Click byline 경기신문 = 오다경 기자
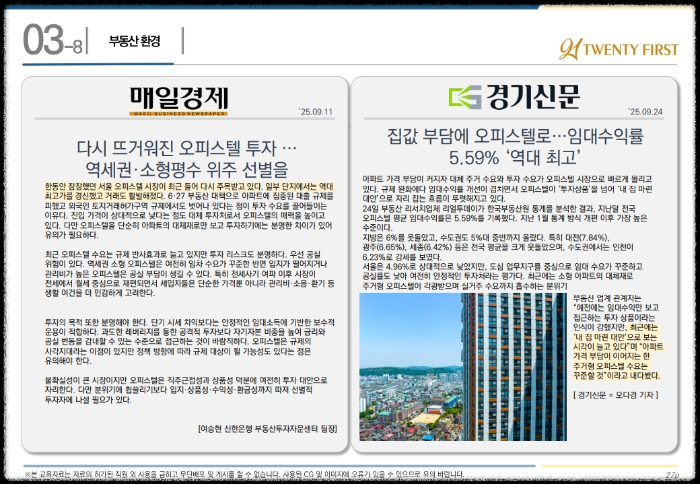 coord(616,395)
